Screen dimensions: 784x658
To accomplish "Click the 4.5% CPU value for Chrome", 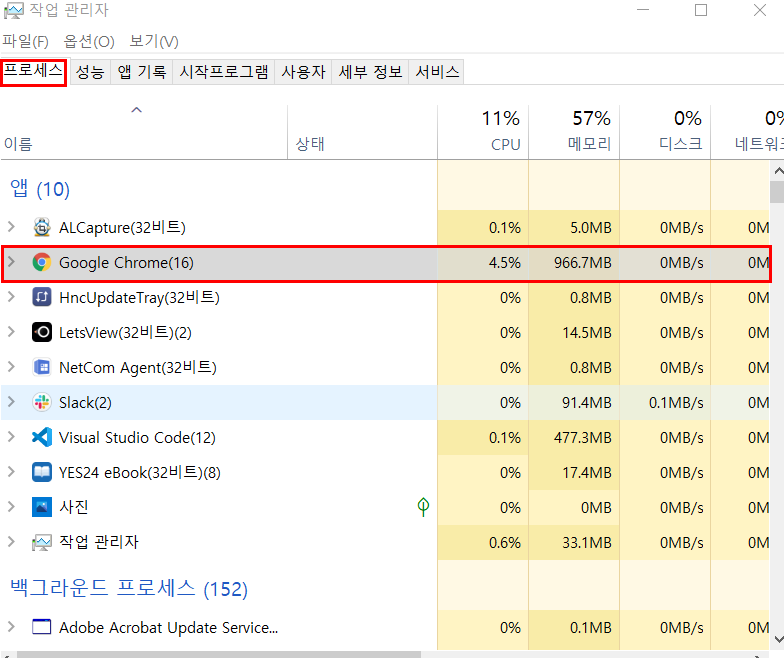I will pos(504,262).
